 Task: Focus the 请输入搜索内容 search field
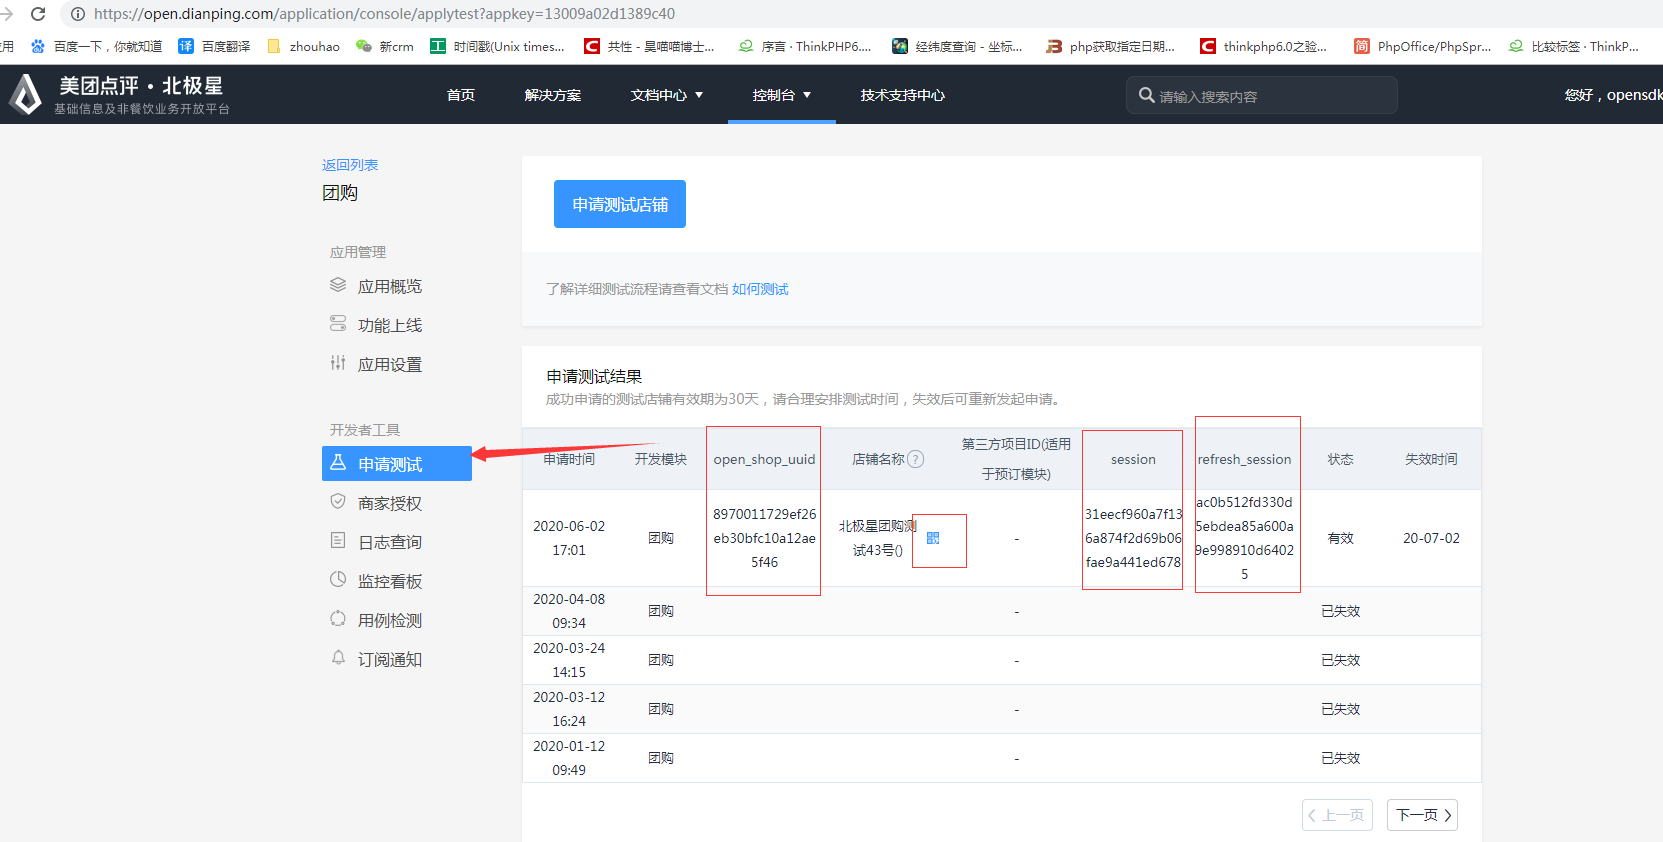click(1262, 95)
